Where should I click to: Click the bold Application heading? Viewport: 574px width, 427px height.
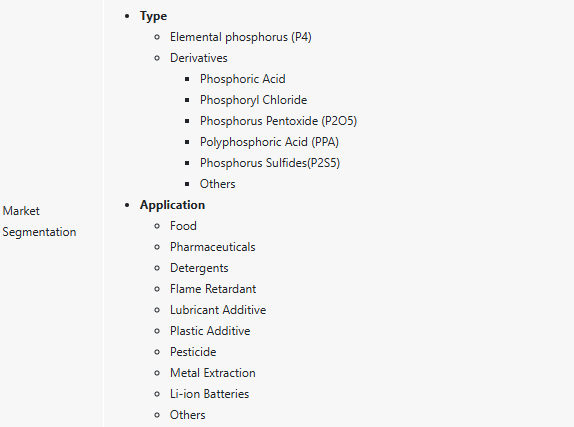(x=172, y=205)
